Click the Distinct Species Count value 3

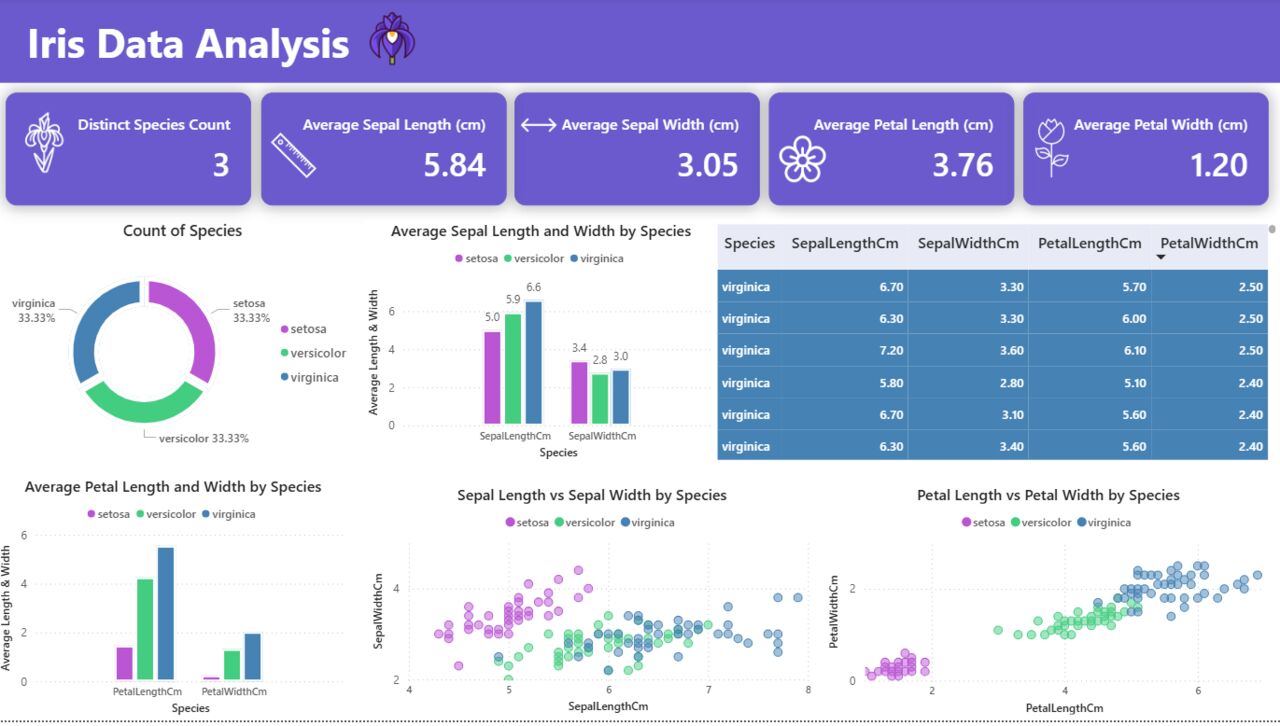point(221,164)
